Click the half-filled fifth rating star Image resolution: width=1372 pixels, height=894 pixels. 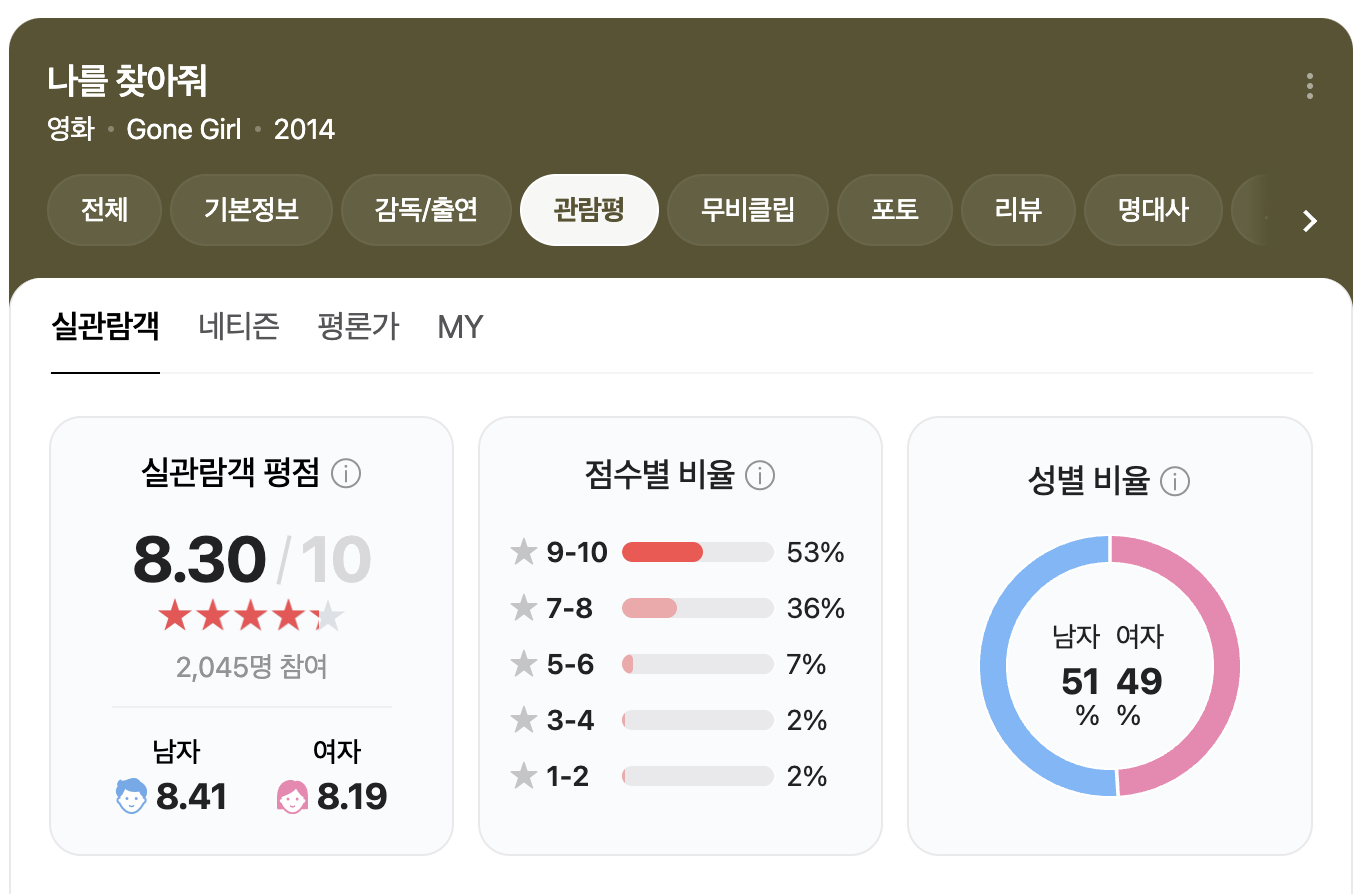coord(327,616)
